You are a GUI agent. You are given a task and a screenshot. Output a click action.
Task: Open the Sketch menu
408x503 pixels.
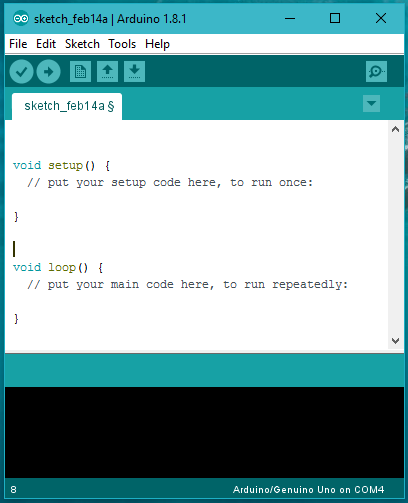82,44
